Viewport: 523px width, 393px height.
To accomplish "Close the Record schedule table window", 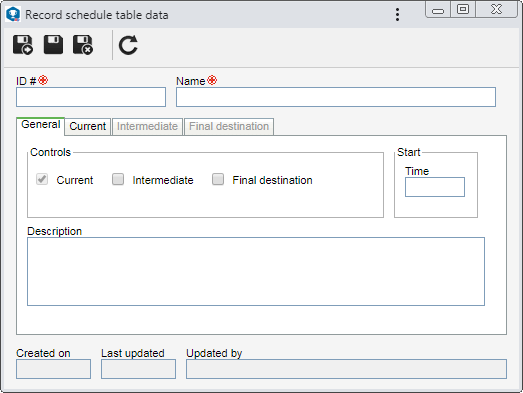I will pos(496,9).
